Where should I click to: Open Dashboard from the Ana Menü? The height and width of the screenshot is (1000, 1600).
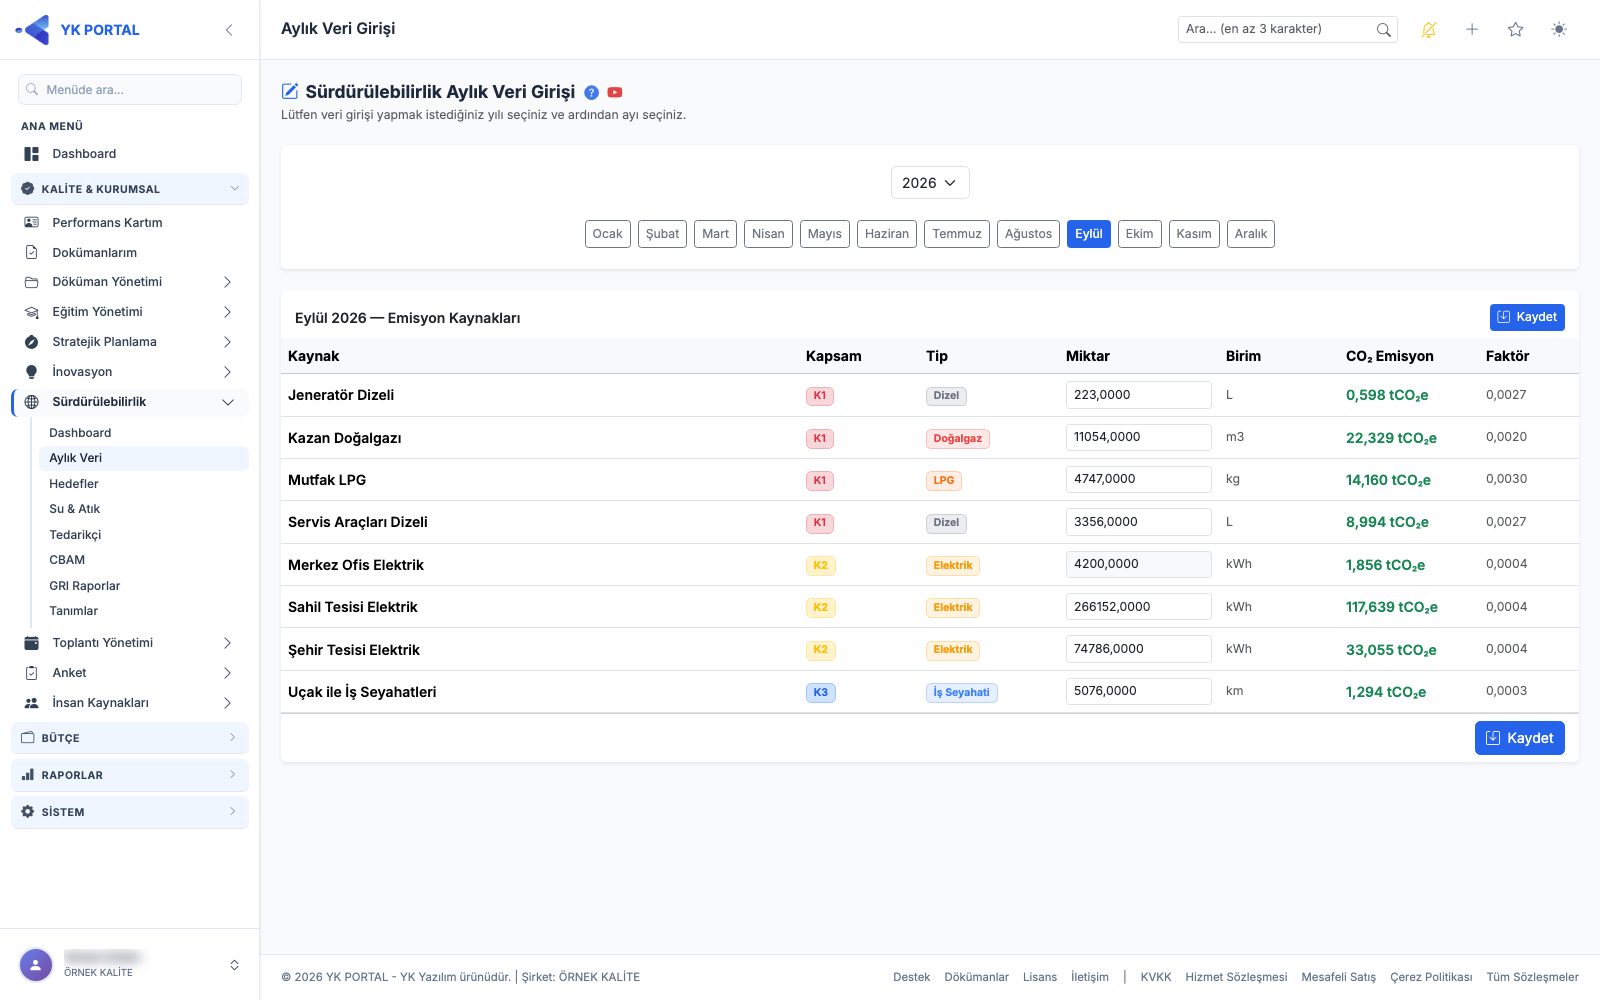(130, 154)
